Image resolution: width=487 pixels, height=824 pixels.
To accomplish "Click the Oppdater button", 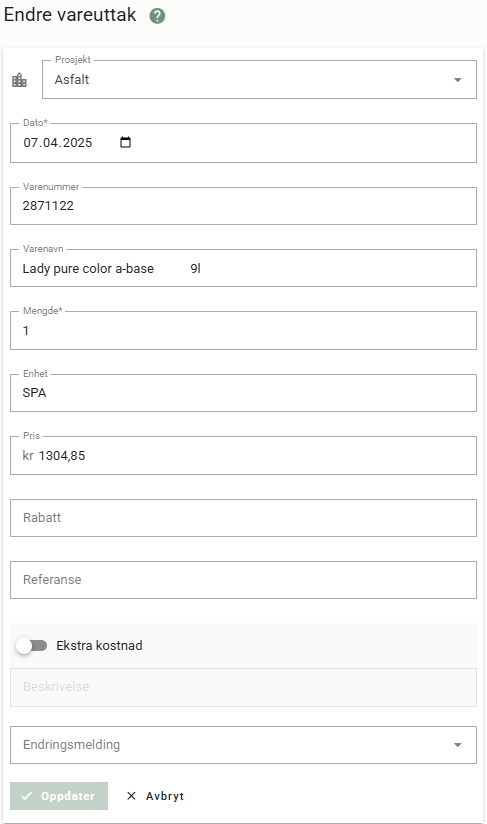I will coord(59,796).
